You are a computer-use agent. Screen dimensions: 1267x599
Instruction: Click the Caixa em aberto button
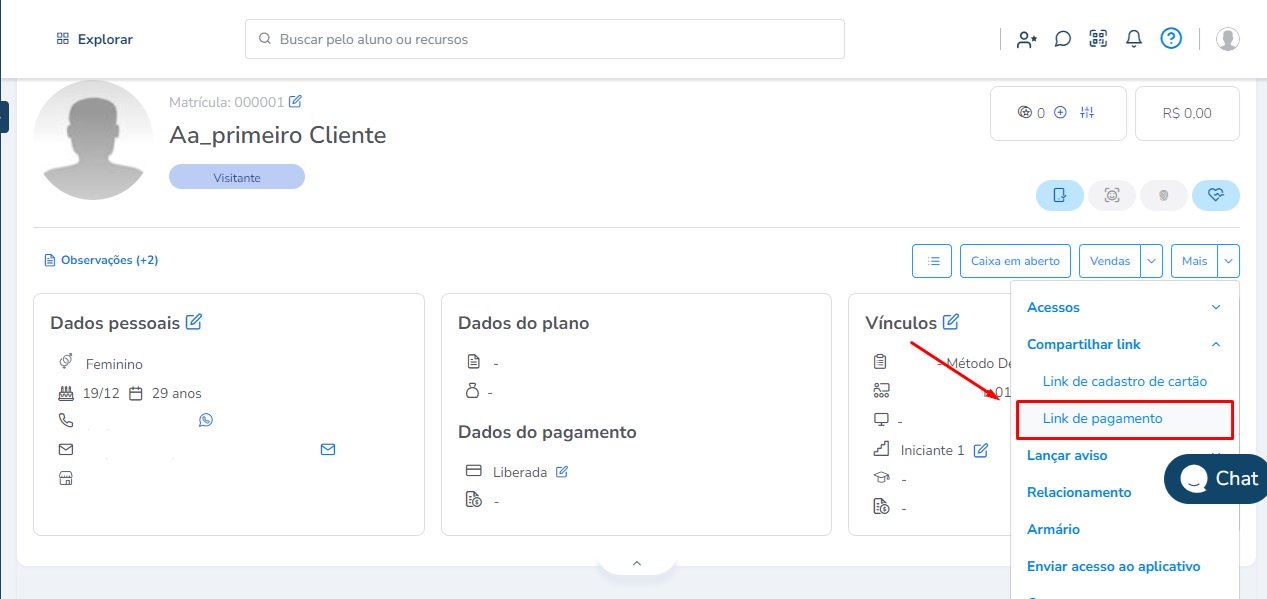click(x=1015, y=261)
